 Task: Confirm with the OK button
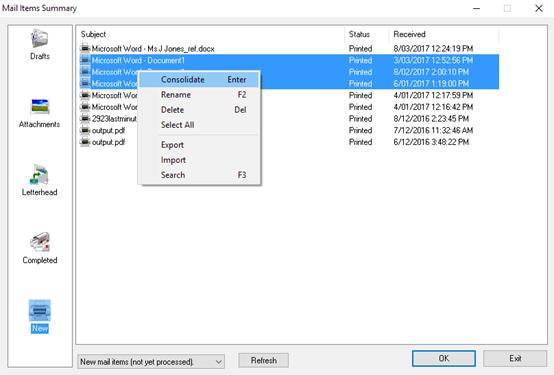click(x=444, y=358)
